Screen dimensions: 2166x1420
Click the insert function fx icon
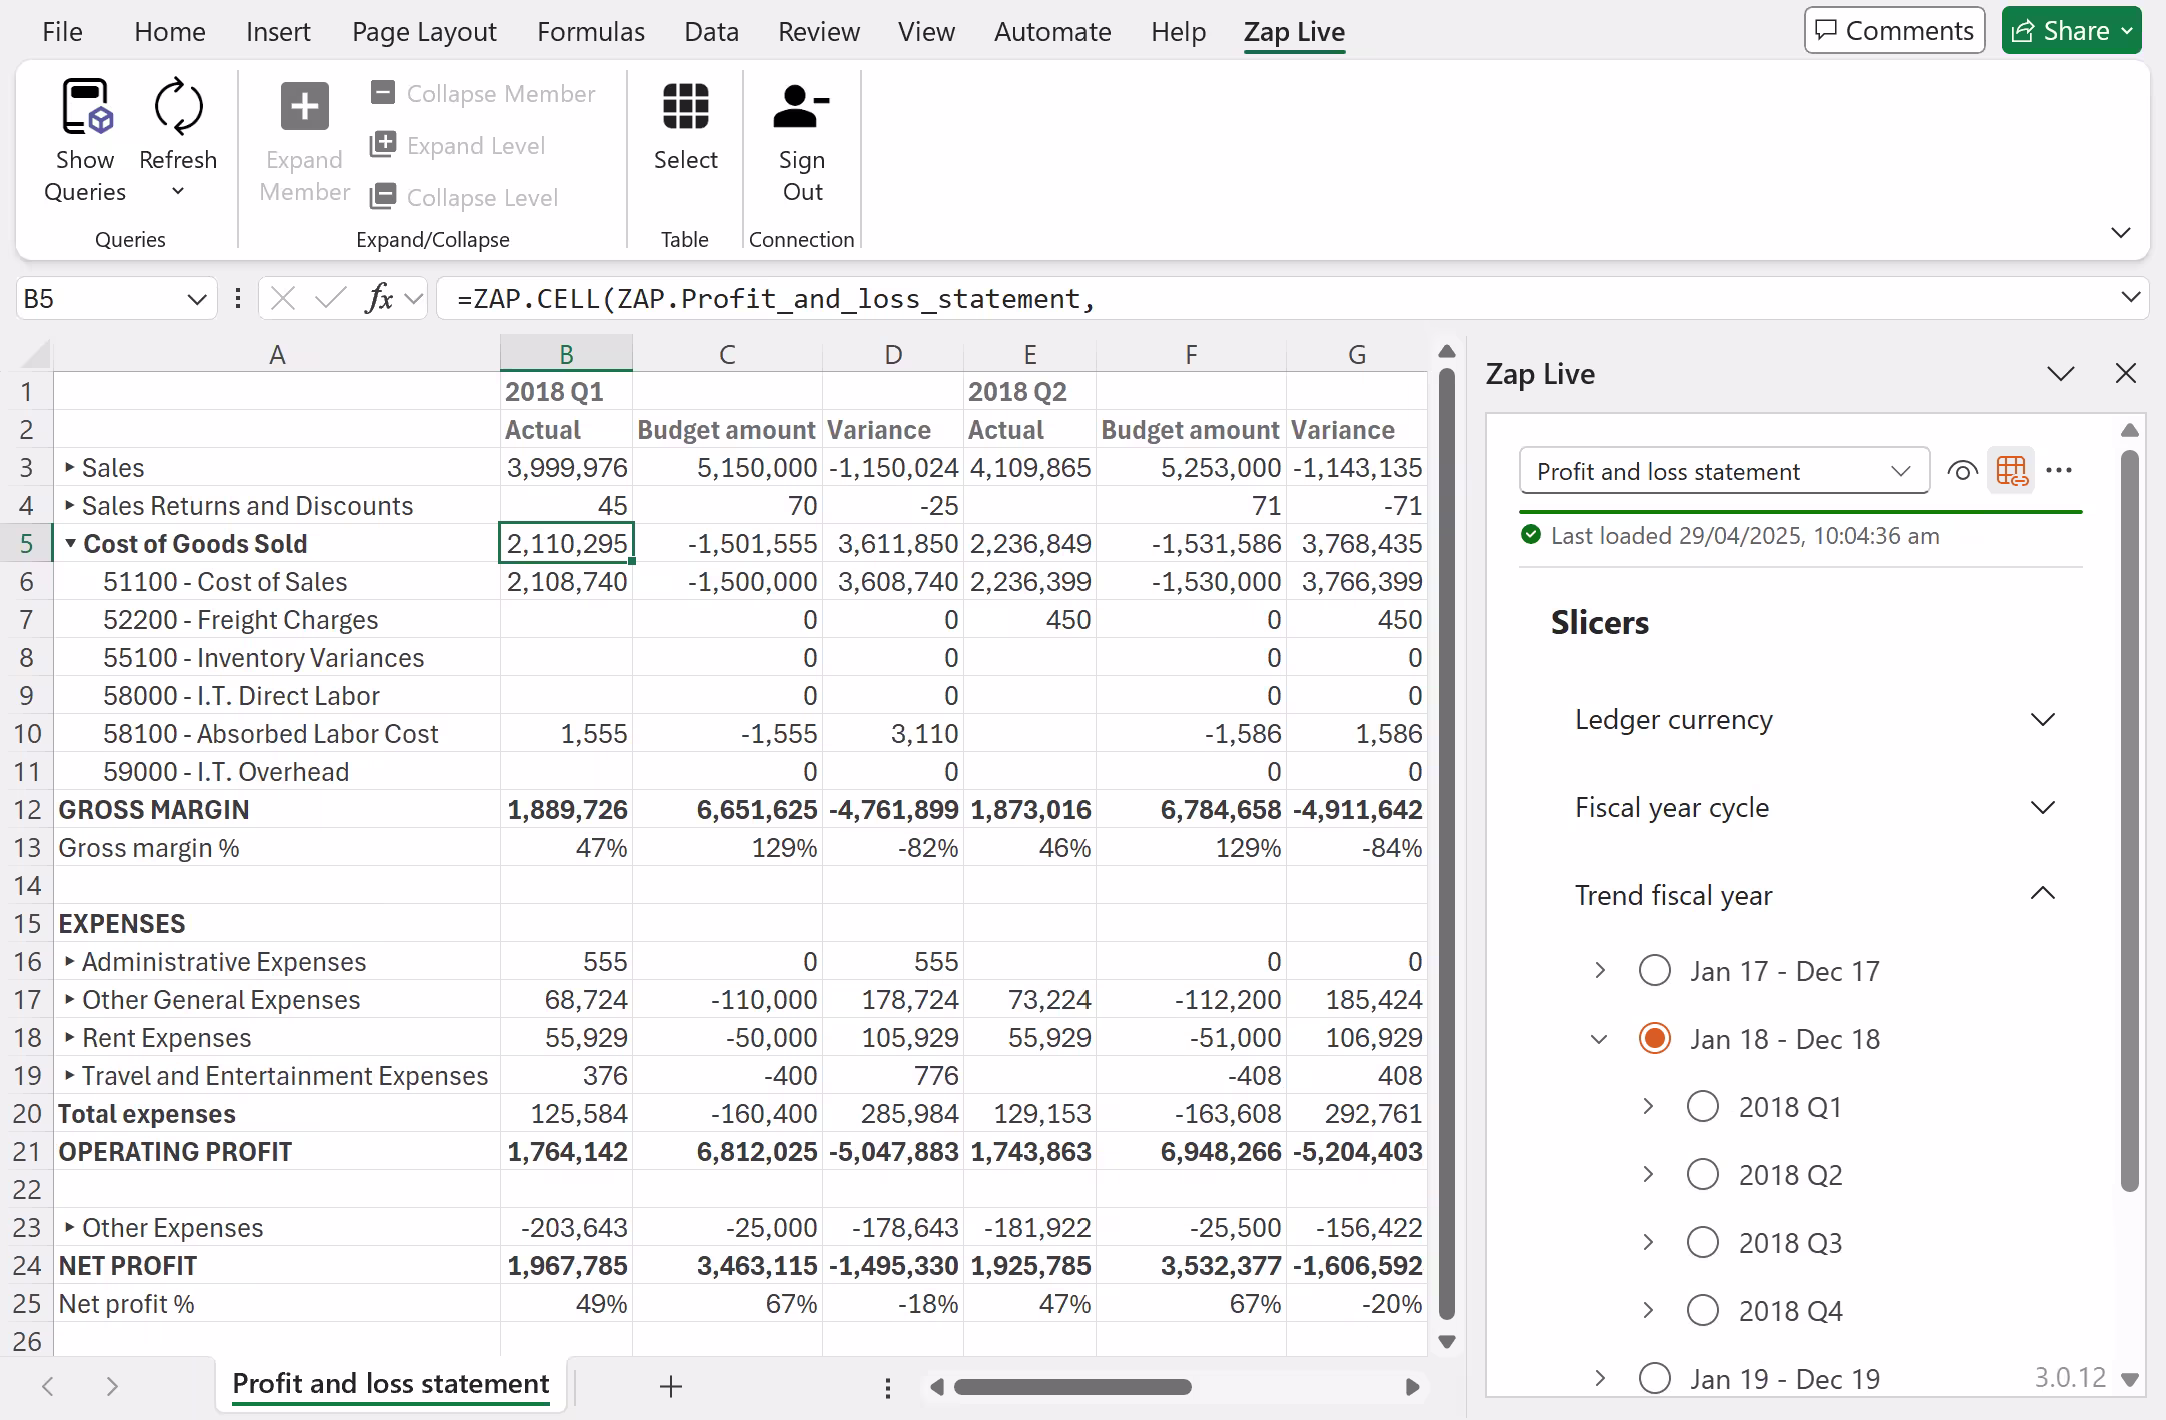coord(380,298)
